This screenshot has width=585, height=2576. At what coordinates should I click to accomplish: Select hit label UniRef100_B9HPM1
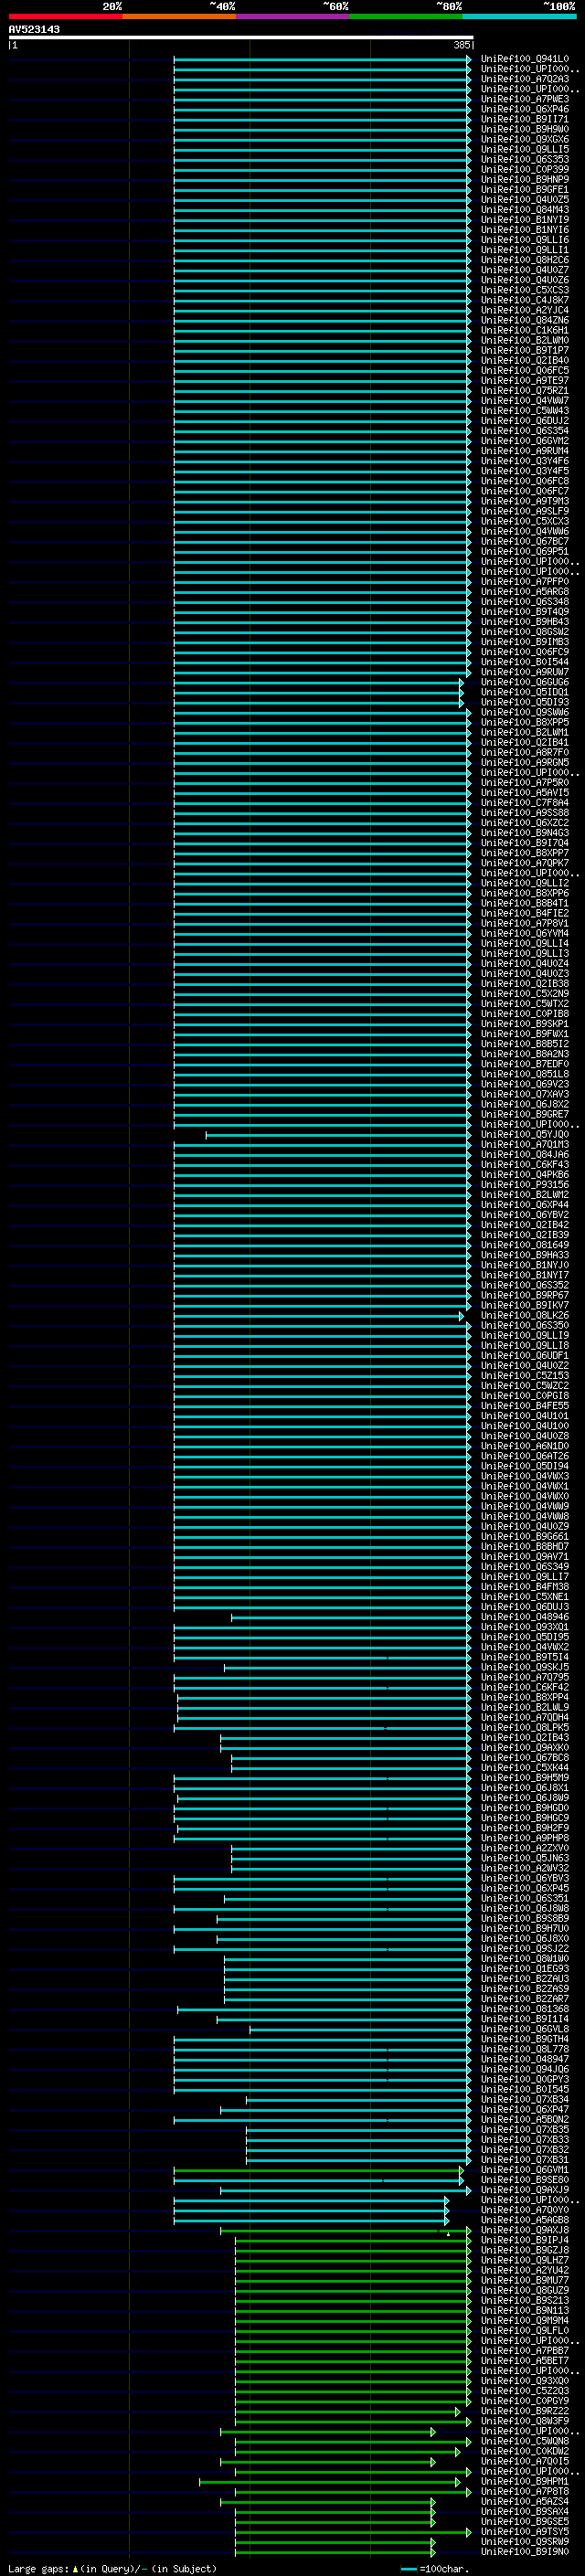click(x=524, y=2480)
